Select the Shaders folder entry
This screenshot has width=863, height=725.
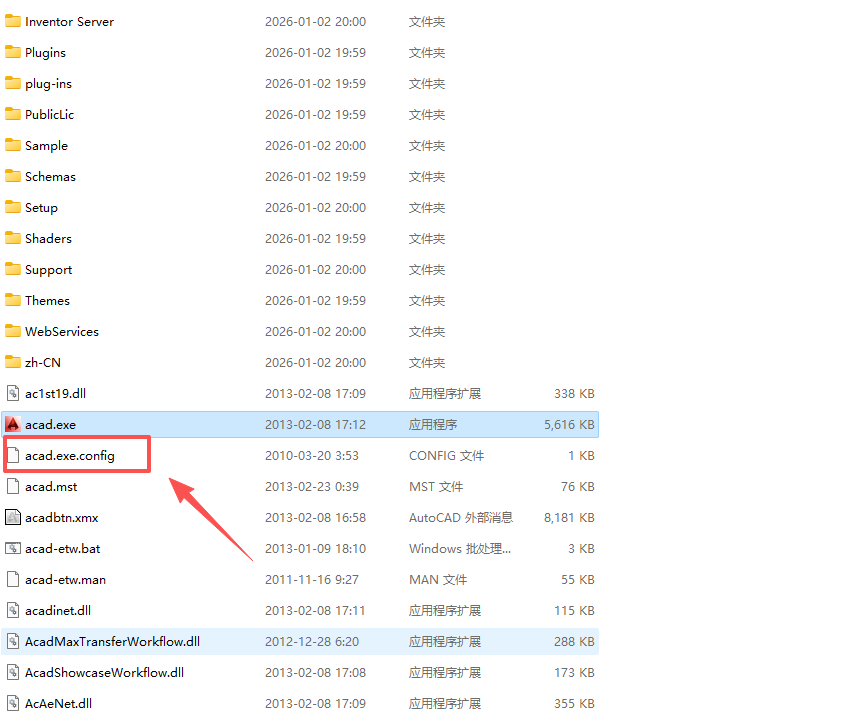click(48, 238)
